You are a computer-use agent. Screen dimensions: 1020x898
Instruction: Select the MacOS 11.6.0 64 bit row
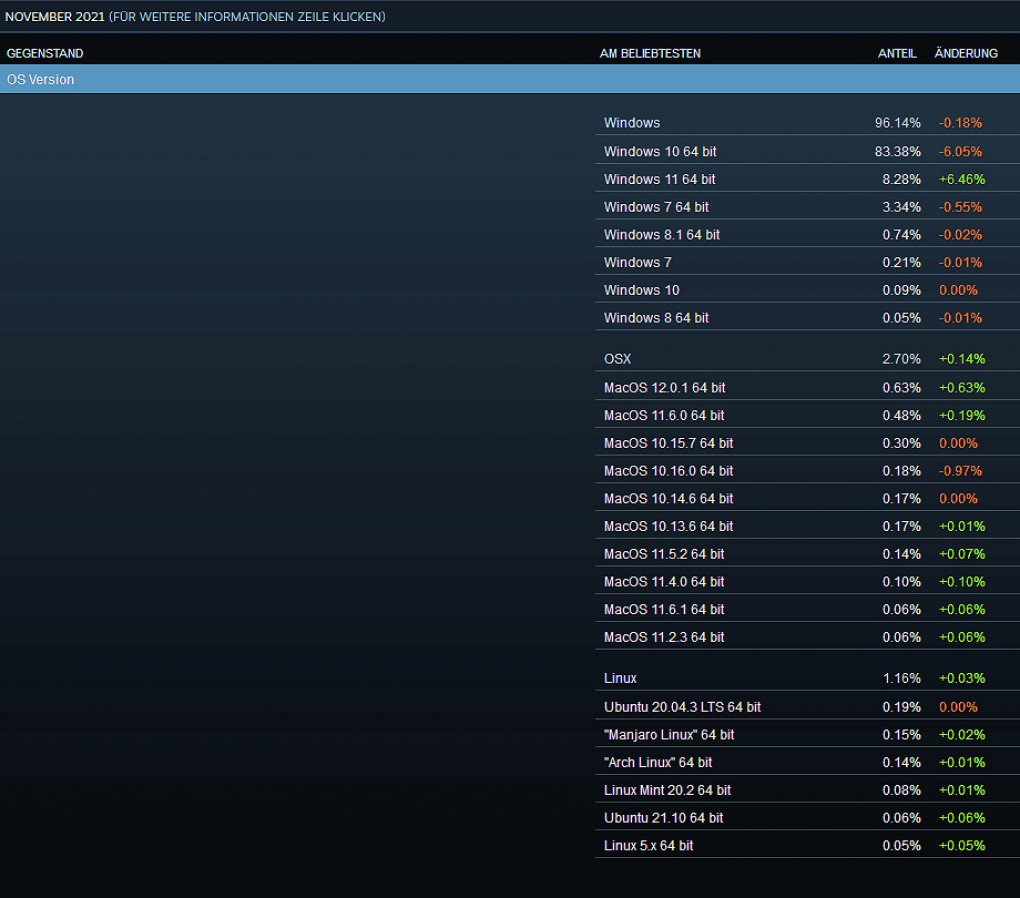coord(807,415)
